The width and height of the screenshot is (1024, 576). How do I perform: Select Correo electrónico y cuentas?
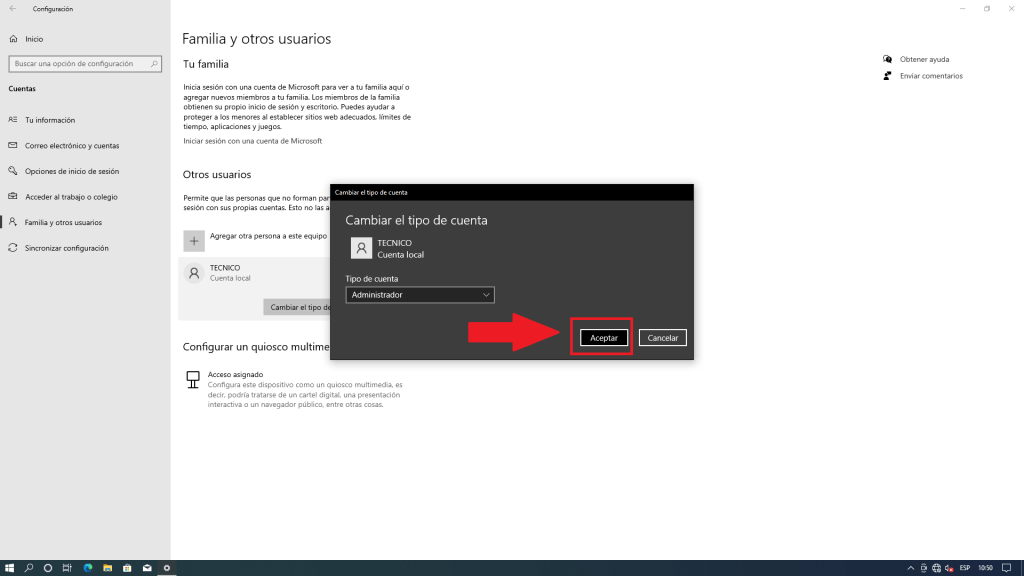tap(72, 146)
